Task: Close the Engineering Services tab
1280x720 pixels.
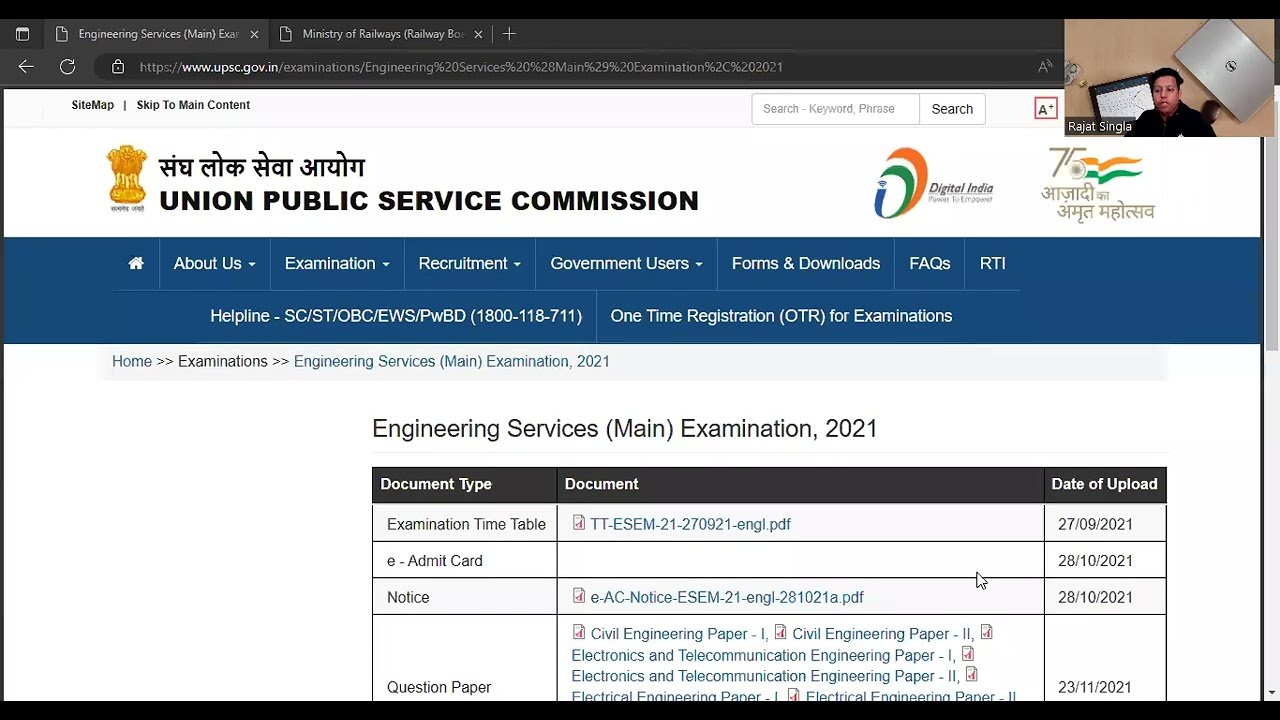Action: click(254, 34)
